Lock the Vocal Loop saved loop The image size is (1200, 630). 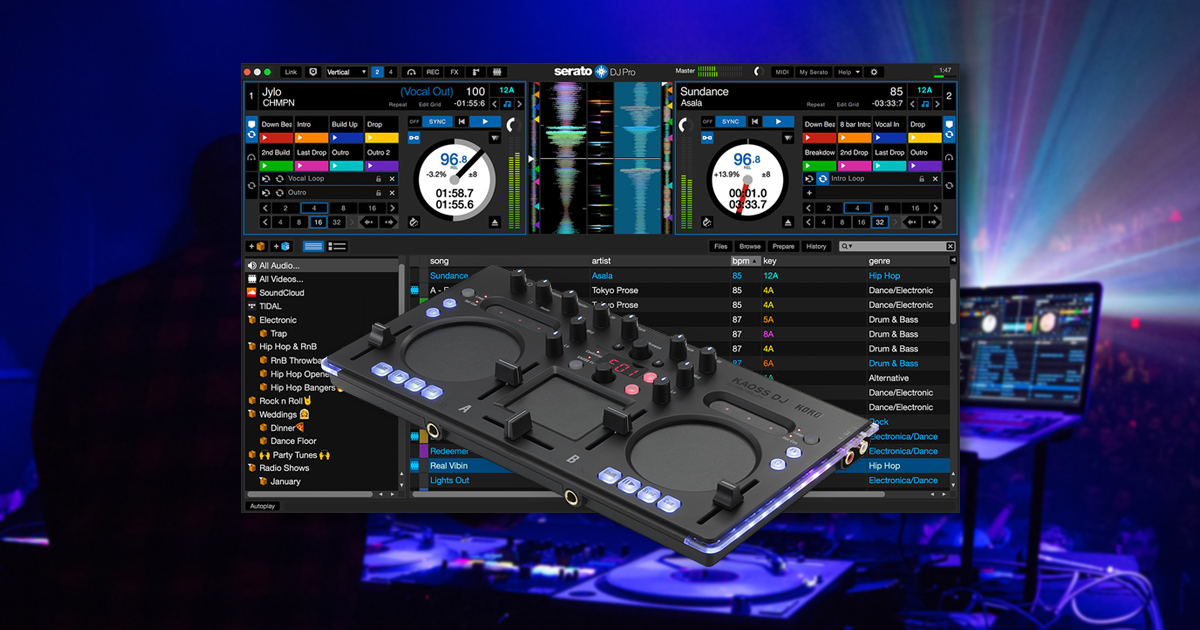tap(378, 179)
